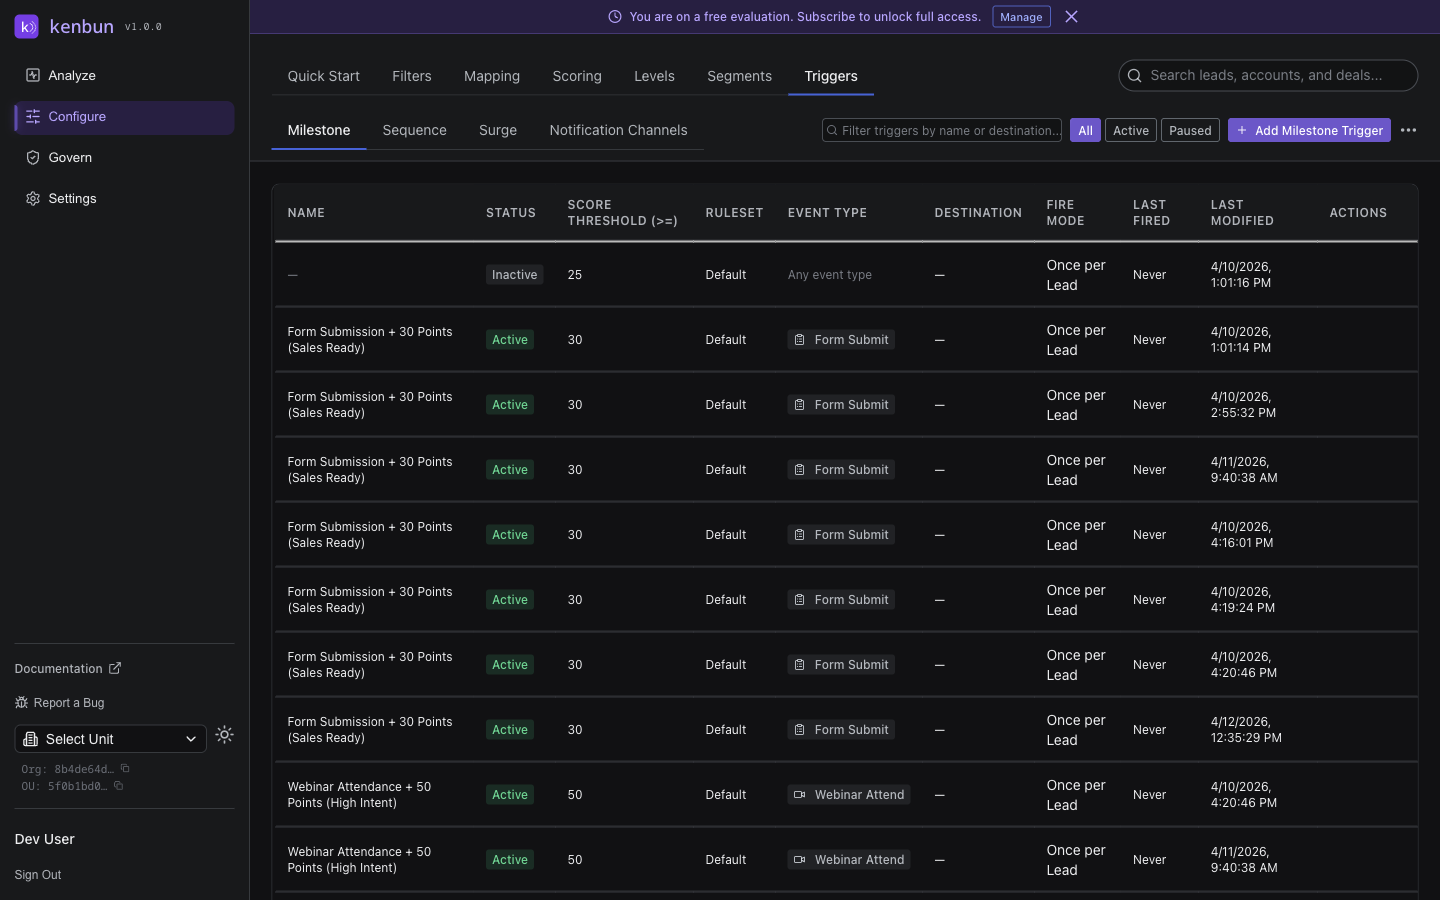This screenshot has width=1440, height=900.
Task: Click 'Any event type' in the first row
Action: (x=829, y=275)
